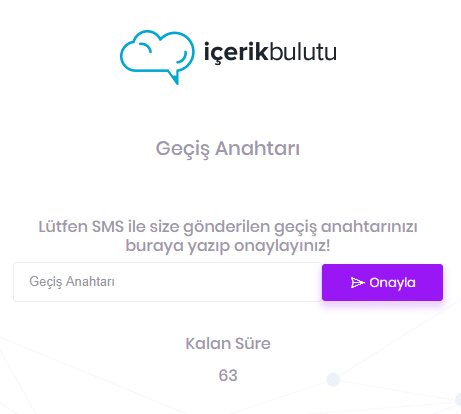Click the bold "içerik" logo text
The image size is (461, 414).
point(236,52)
